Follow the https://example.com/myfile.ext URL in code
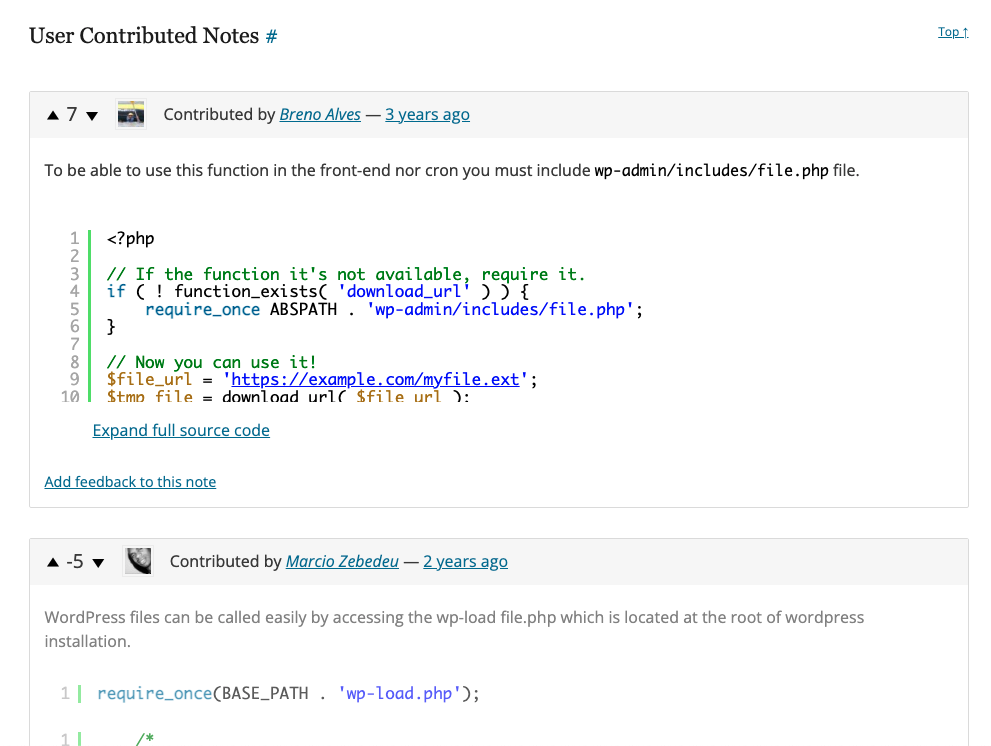This screenshot has width=991, height=746. (x=376, y=380)
